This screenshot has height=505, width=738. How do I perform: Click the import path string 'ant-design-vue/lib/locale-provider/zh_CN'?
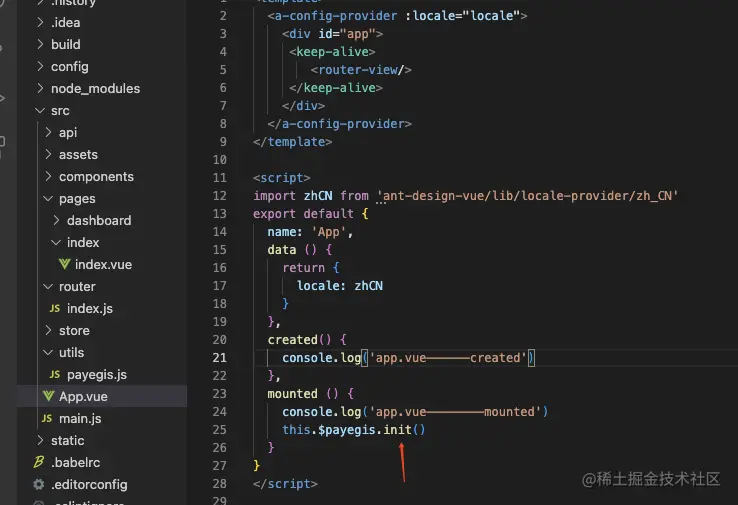pyautogui.click(x=527, y=196)
